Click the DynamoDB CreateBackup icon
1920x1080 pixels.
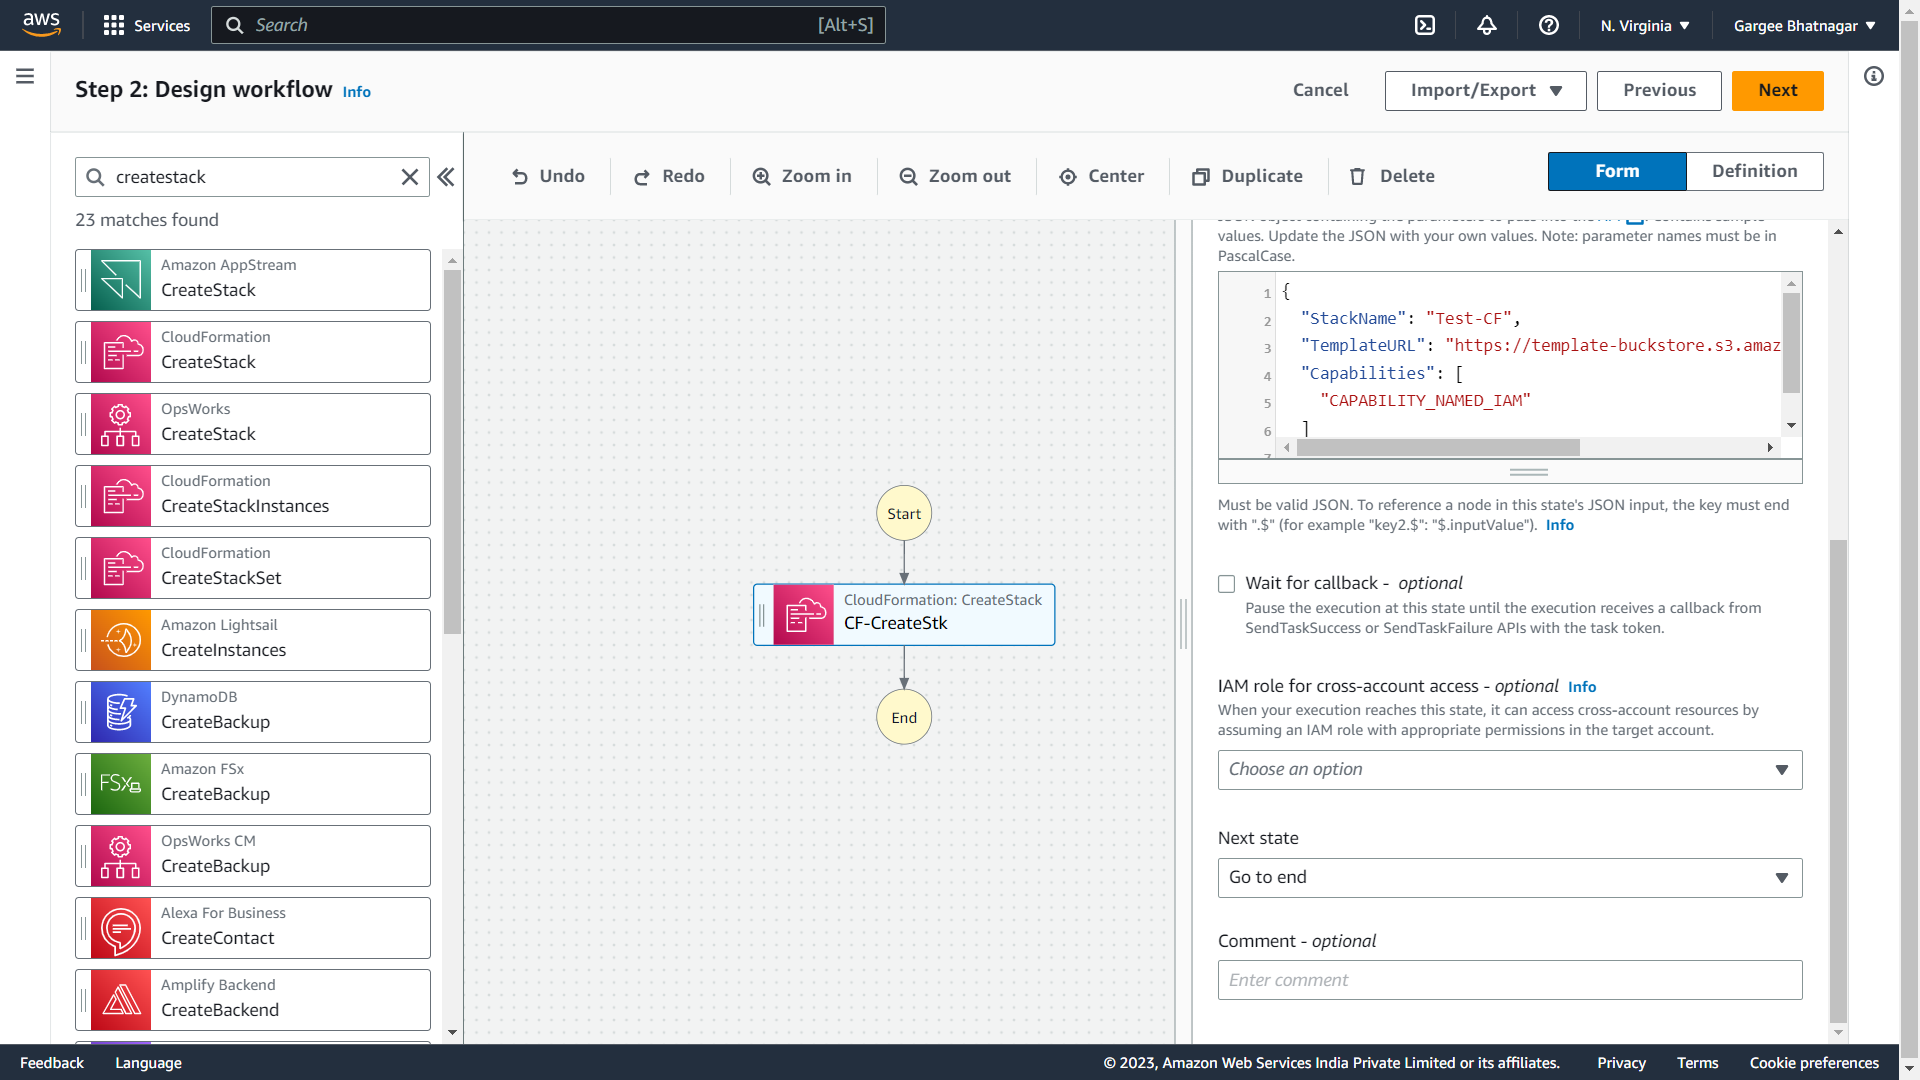pyautogui.click(x=121, y=712)
